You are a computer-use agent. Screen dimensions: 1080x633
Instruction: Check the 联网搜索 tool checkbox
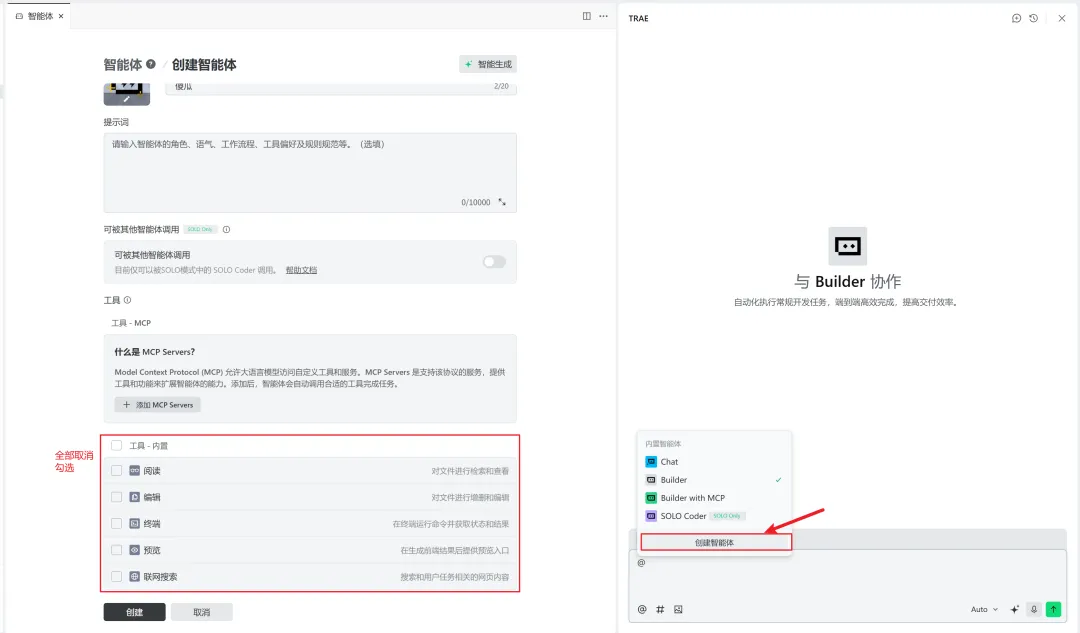click(x=116, y=577)
